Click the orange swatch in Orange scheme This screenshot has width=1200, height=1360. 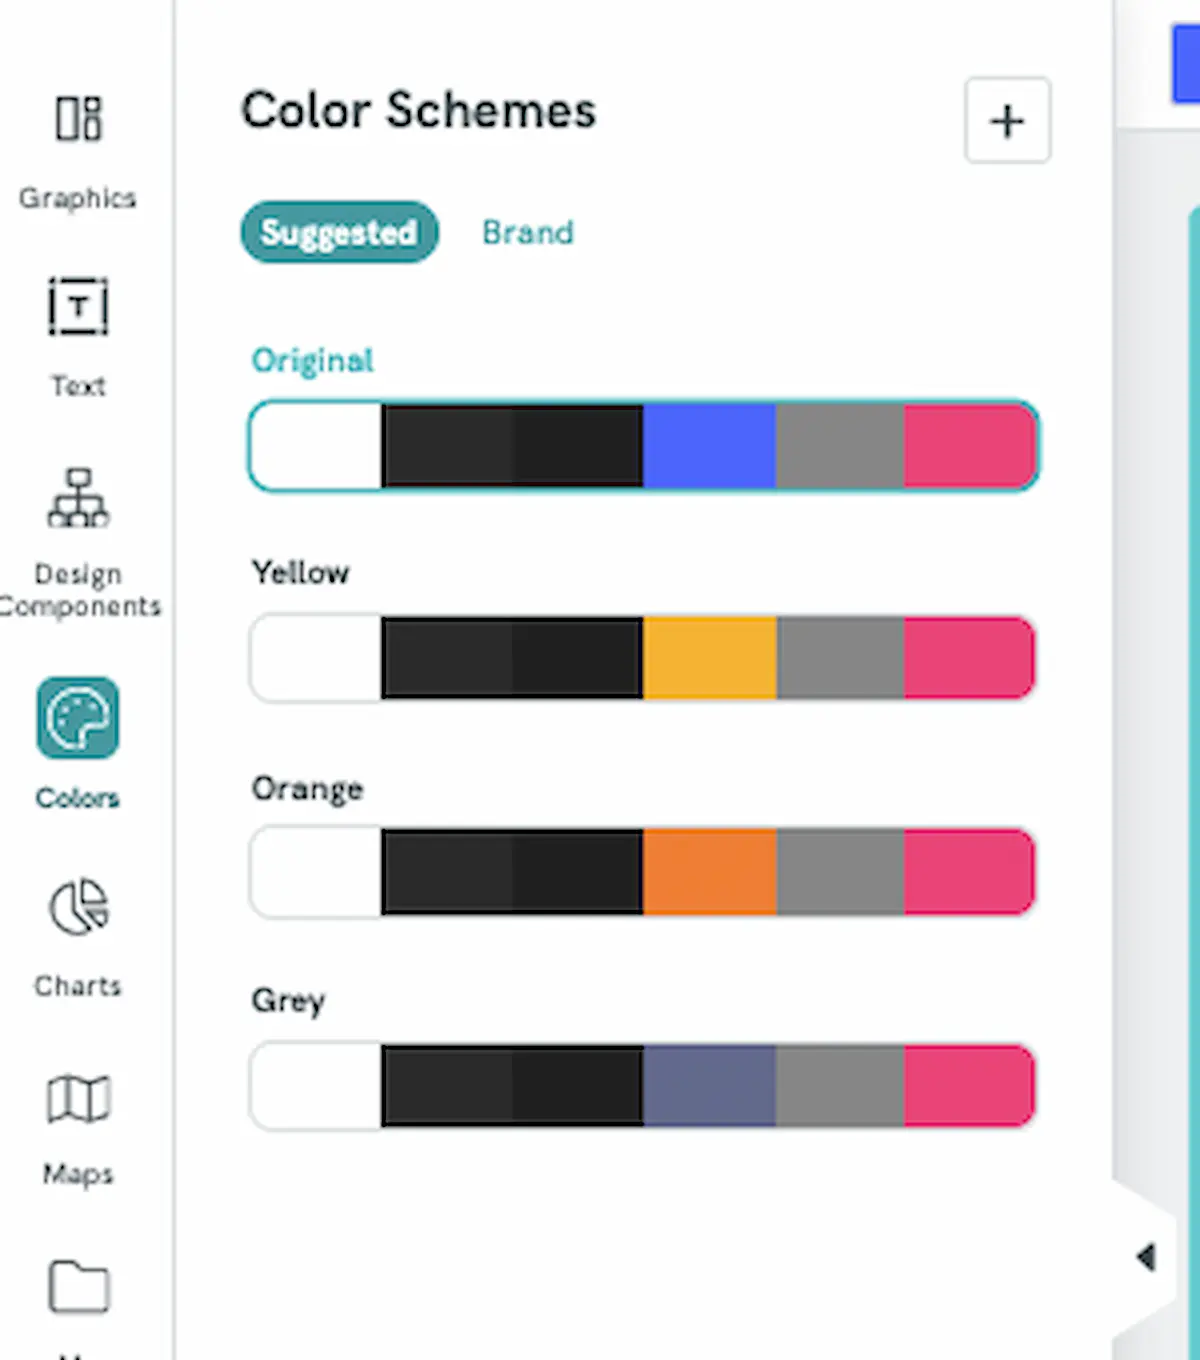tap(709, 872)
